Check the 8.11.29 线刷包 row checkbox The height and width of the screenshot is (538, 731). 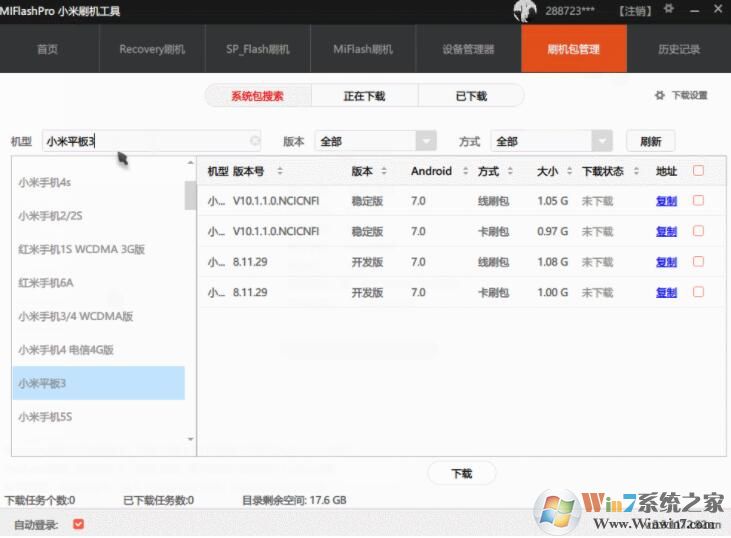tap(698, 262)
